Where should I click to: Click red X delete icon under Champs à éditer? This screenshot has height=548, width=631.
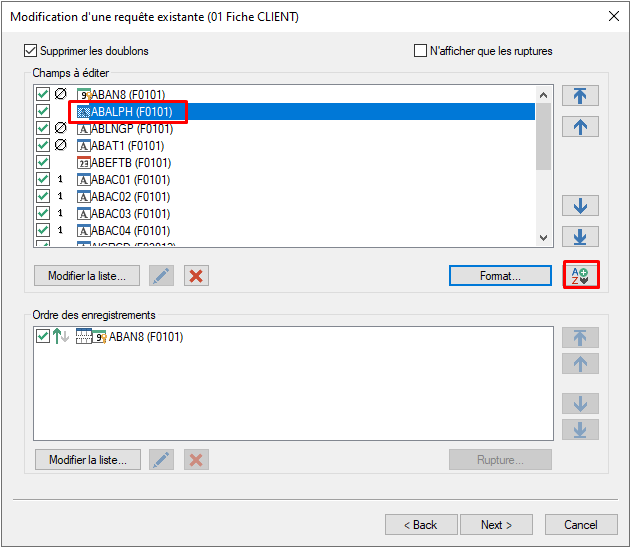(x=196, y=276)
